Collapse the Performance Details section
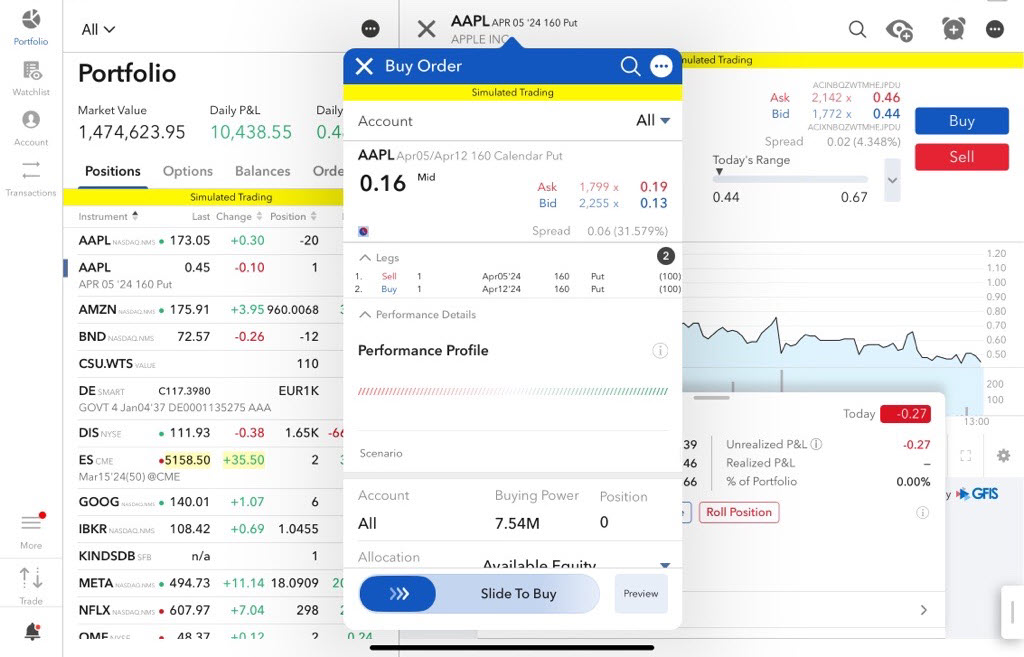1024x657 pixels. (417, 315)
